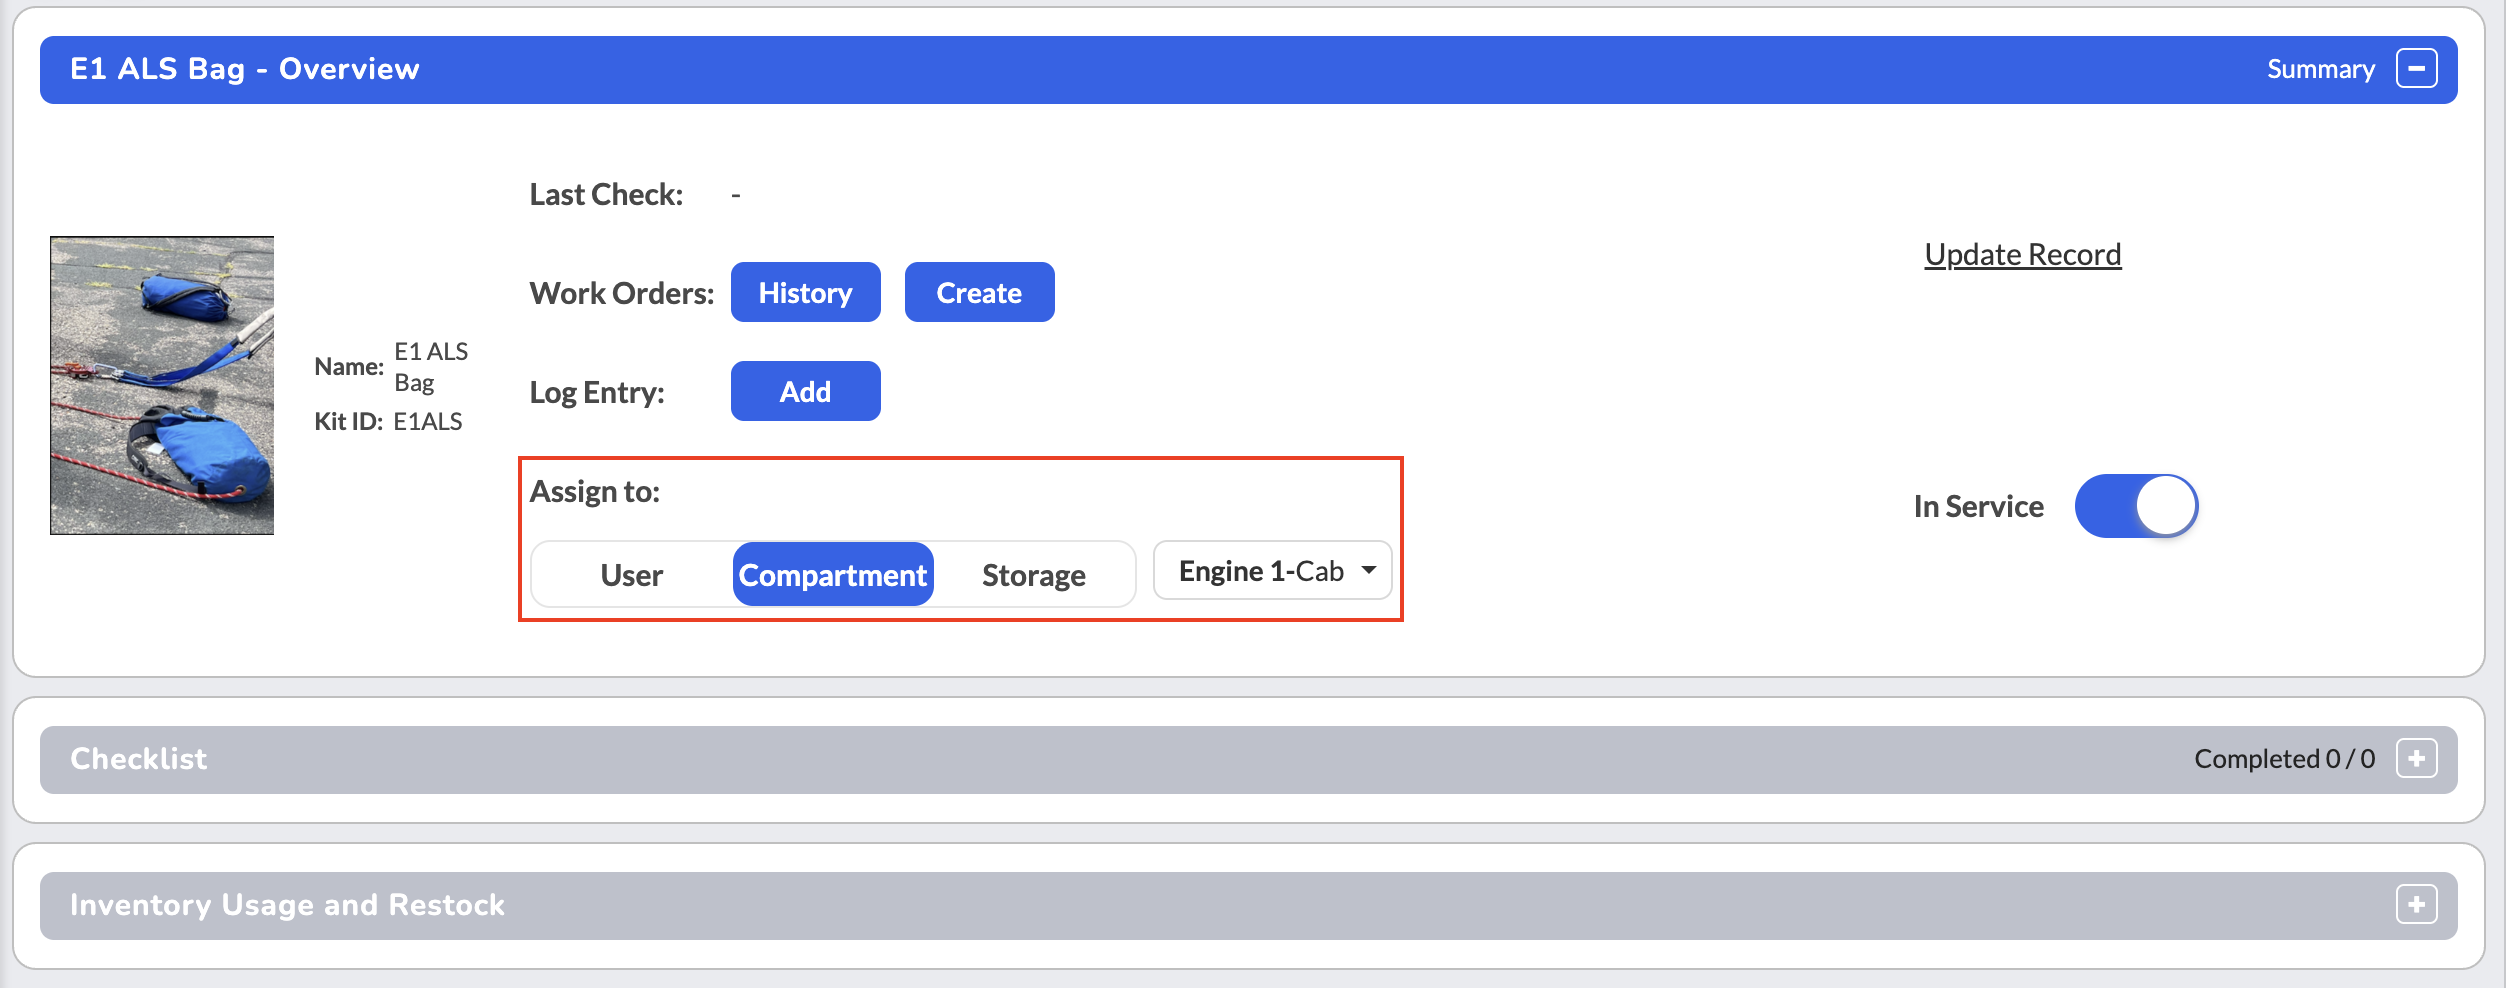
Task: Expand Inventory Usage and Restock plus icon
Action: coord(2416,905)
